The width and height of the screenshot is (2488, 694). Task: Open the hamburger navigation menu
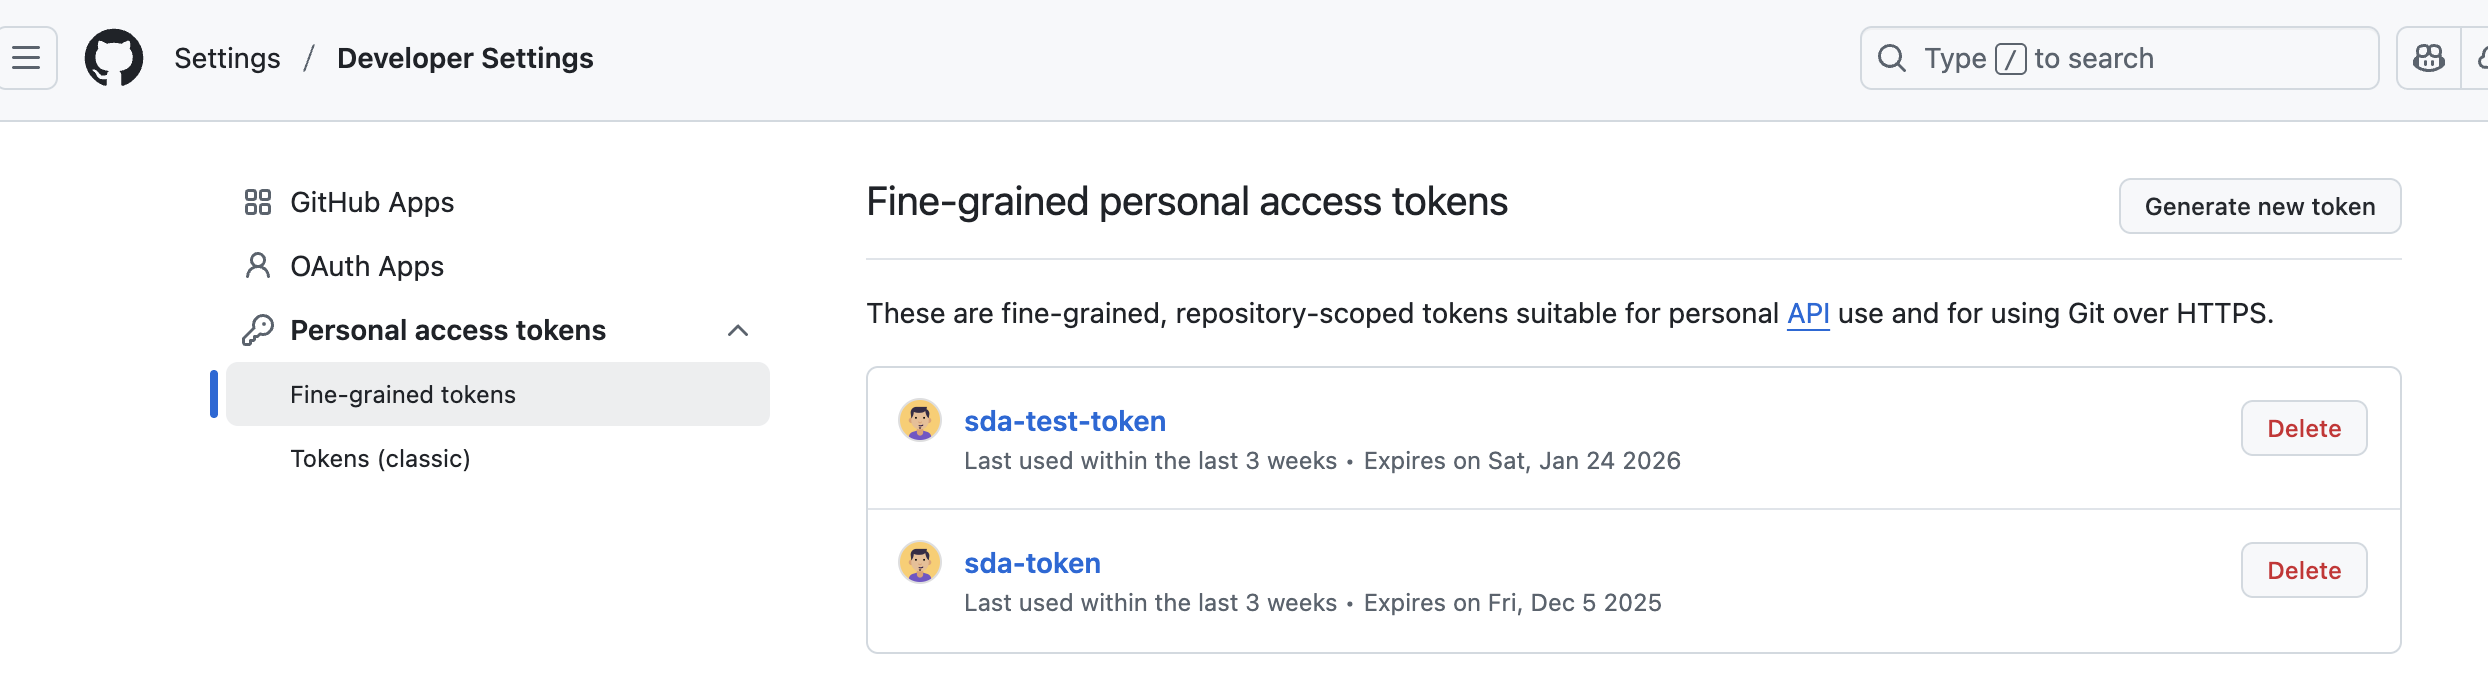tap(27, 58)
